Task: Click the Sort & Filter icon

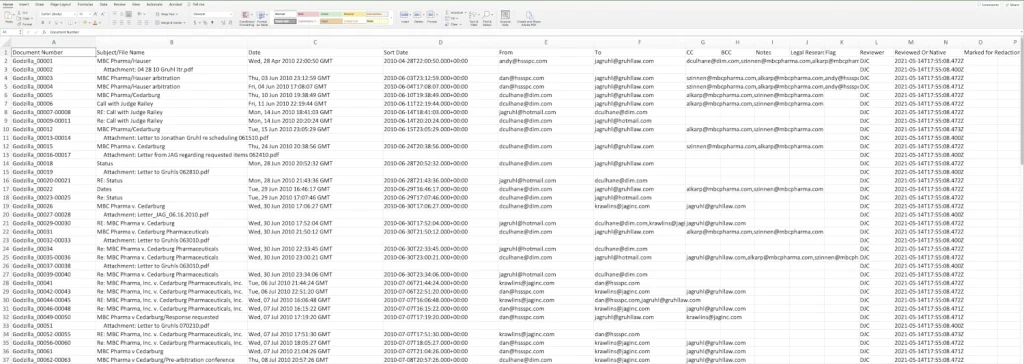Action: pos(474,17)
